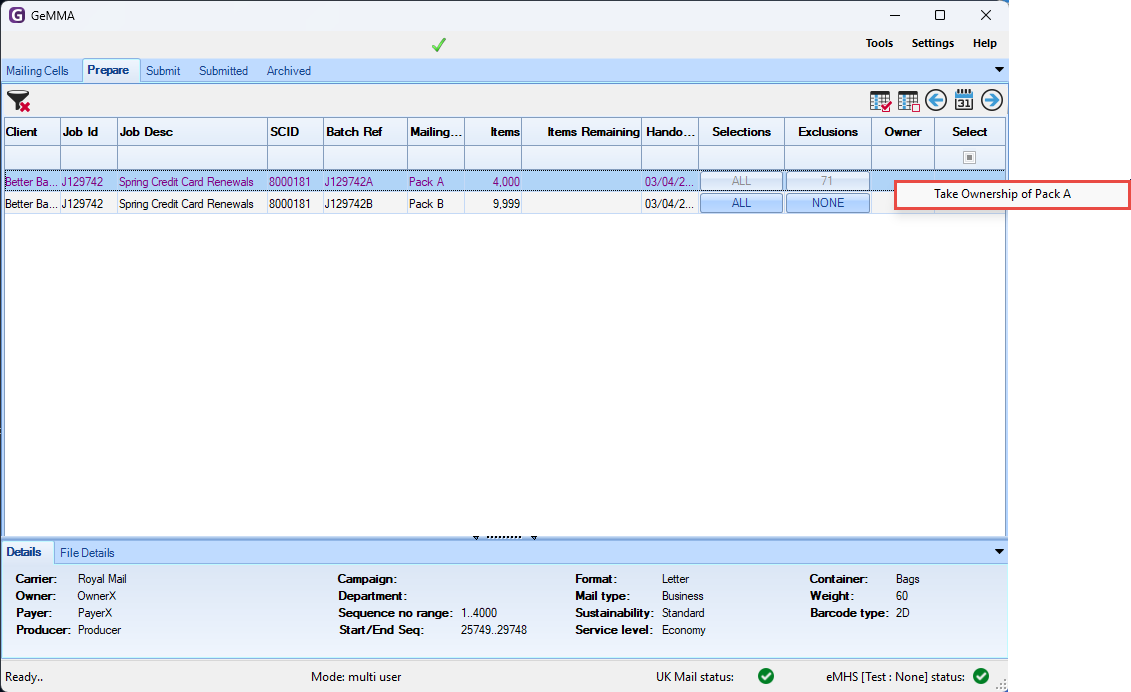This screenshot has height=692, width=1131.
Task: Click the 71 exclusions button for Pack A
Action: (828, 181)
